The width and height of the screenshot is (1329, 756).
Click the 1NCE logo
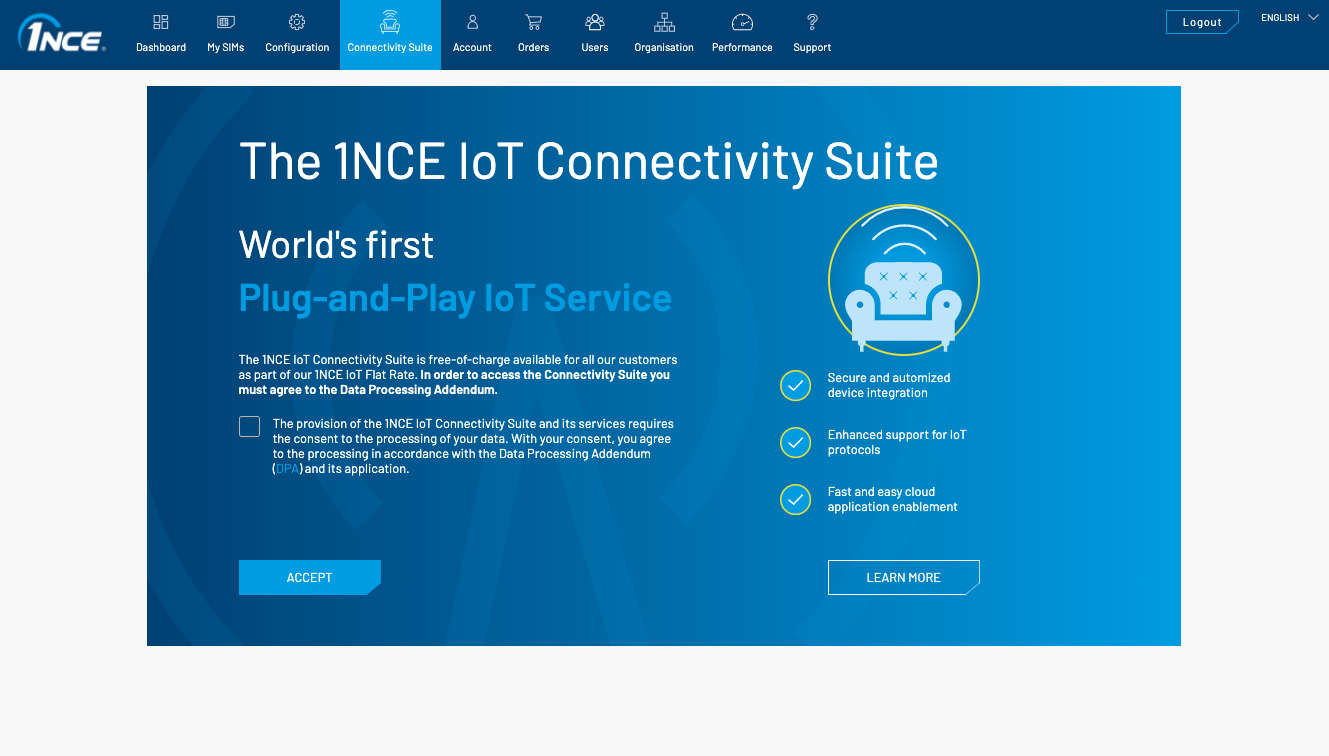point(61,33)
